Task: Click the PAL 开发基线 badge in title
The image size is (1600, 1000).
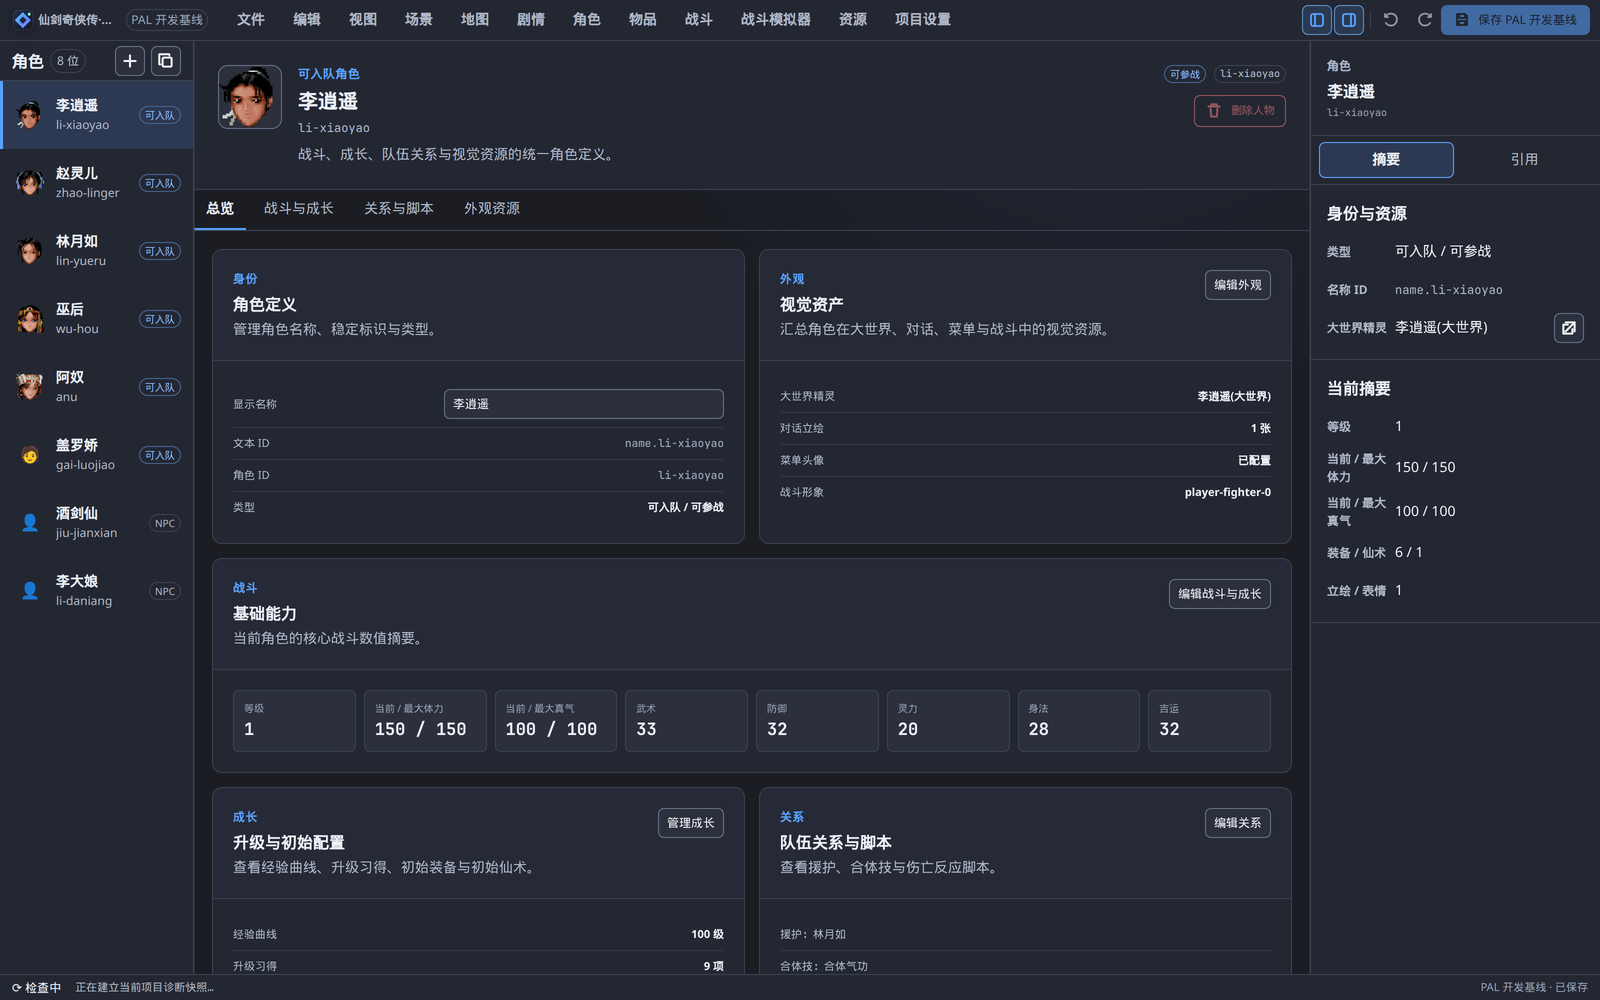Action: [x=167, y=19]
